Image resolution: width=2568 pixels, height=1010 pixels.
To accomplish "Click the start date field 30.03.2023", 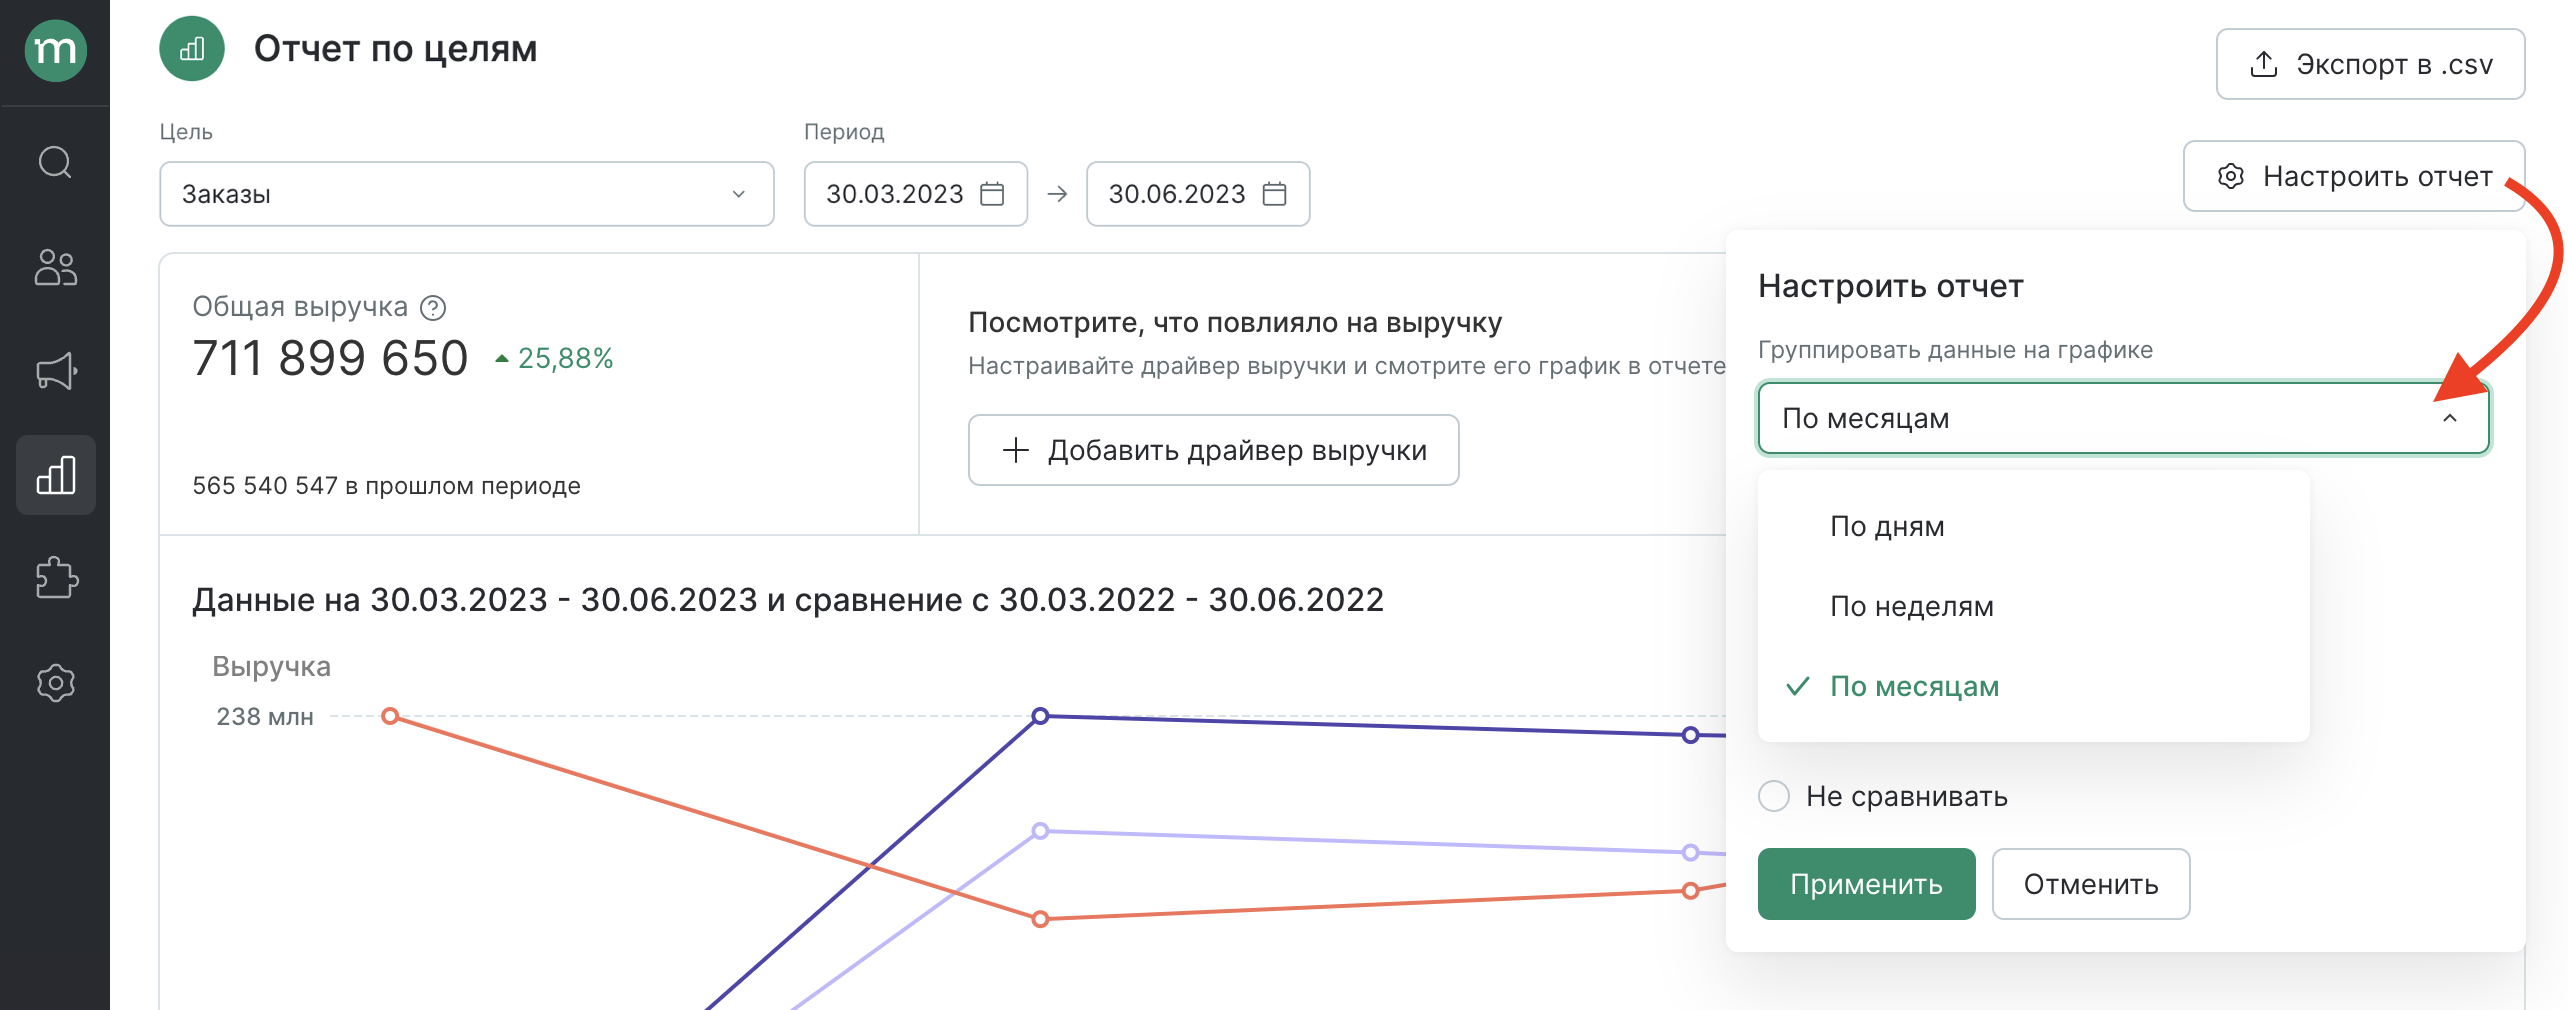I will click(x=916, y=194).
